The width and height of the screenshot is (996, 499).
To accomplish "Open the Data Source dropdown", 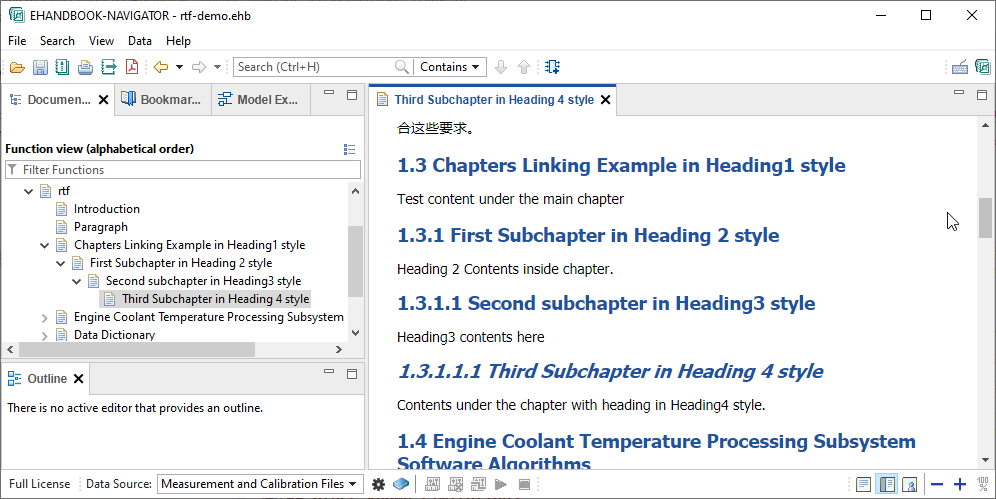I will click(259, 484).
